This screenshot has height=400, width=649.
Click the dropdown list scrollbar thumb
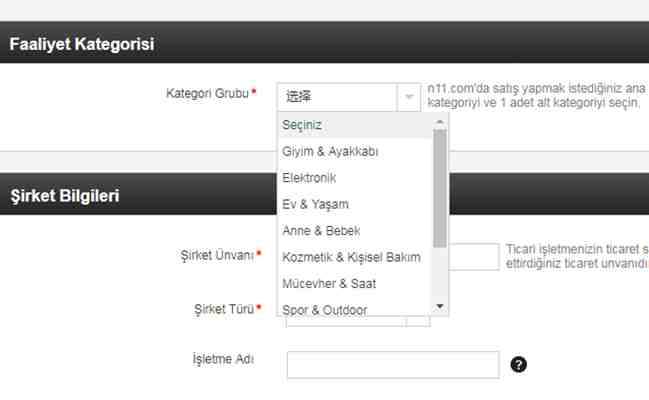(x=440, y=187)
